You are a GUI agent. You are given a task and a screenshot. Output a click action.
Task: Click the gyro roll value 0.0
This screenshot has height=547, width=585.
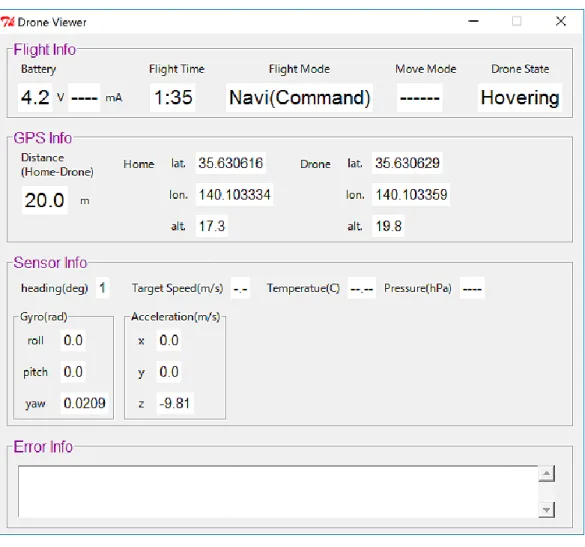click(73, 340)
